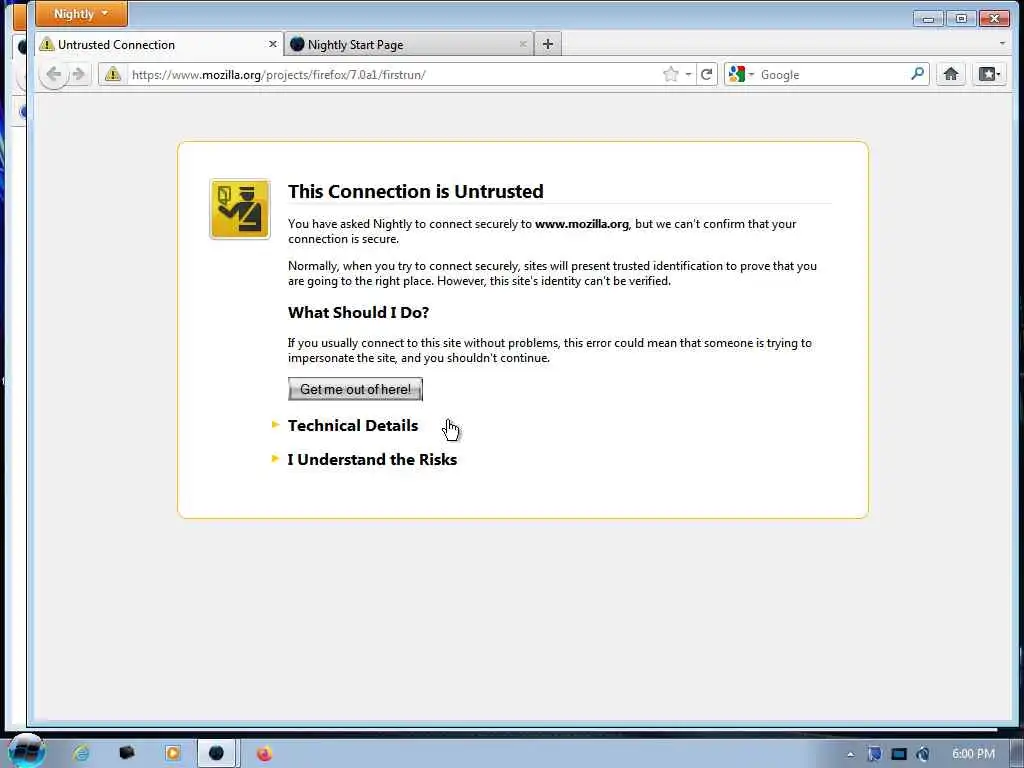
Task: Open the Bookmarks menu button
Action: pyautogui.click(x=989, y=74)
